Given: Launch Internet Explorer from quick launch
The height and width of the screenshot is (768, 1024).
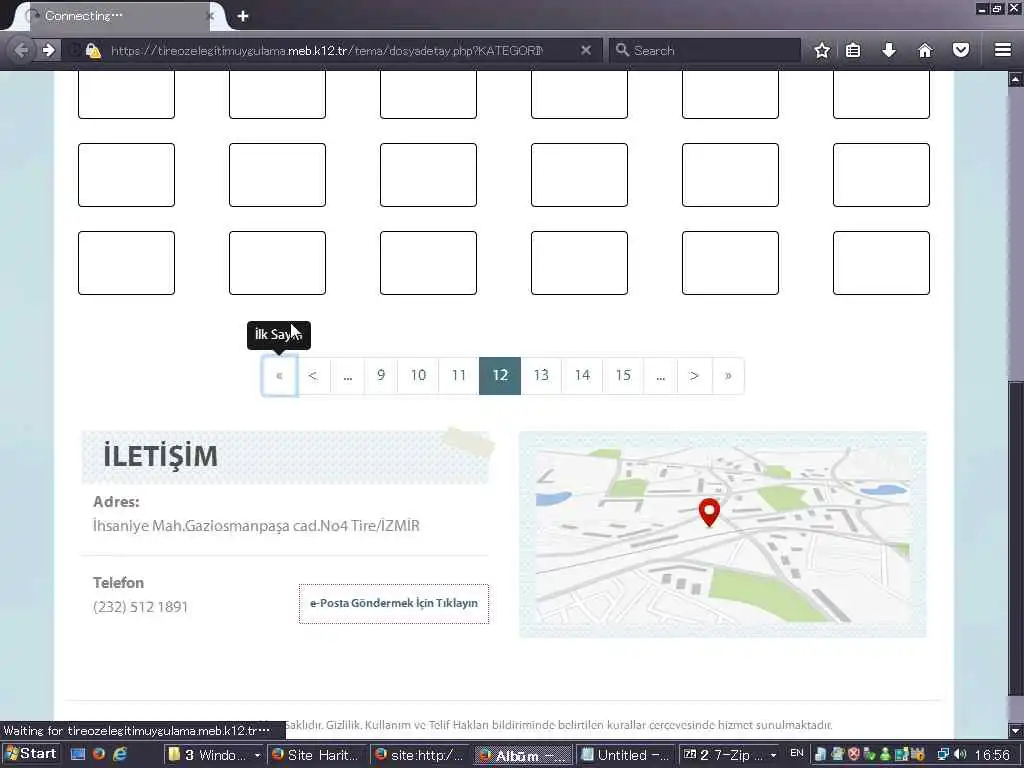Looking at the screenshot, I should (x=120, y=754).
